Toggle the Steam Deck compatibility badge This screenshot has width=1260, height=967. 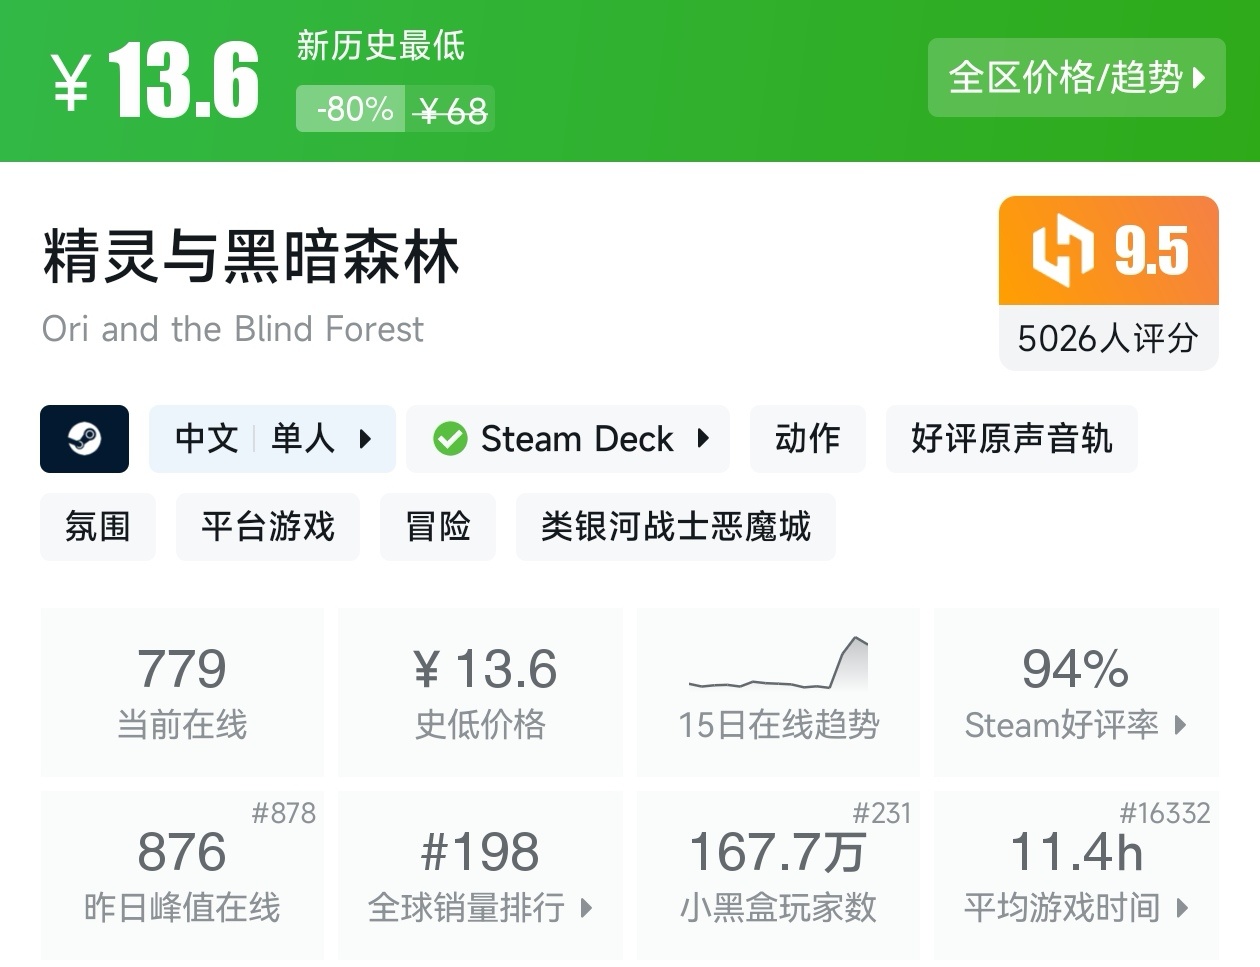pyautogui.click(x=567, y=438)
